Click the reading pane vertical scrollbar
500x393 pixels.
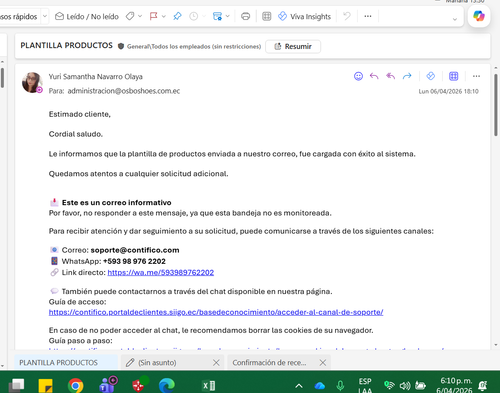coord(496,105)
